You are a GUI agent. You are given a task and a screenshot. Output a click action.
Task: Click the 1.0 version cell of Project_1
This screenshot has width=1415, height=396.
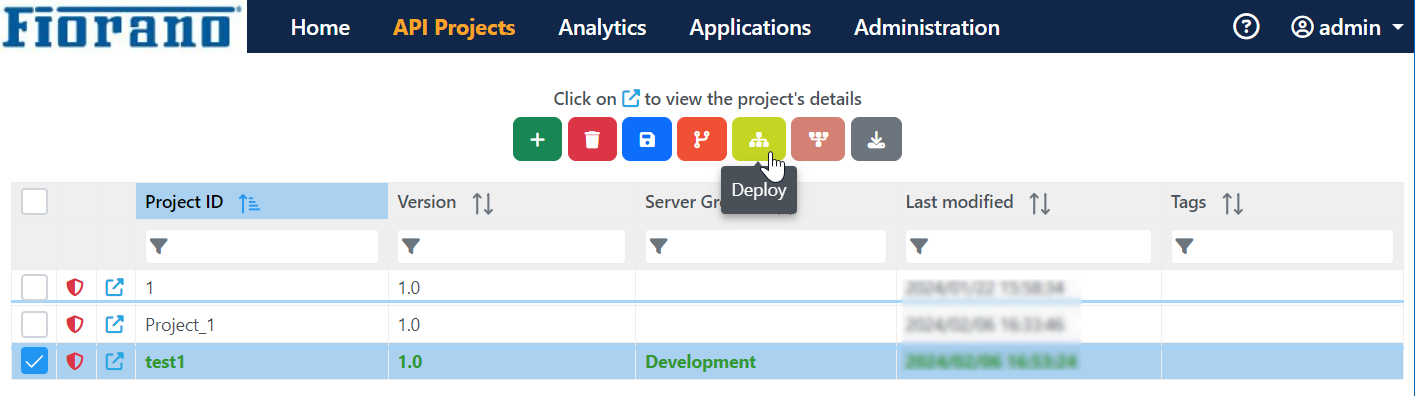coord(512,325)
